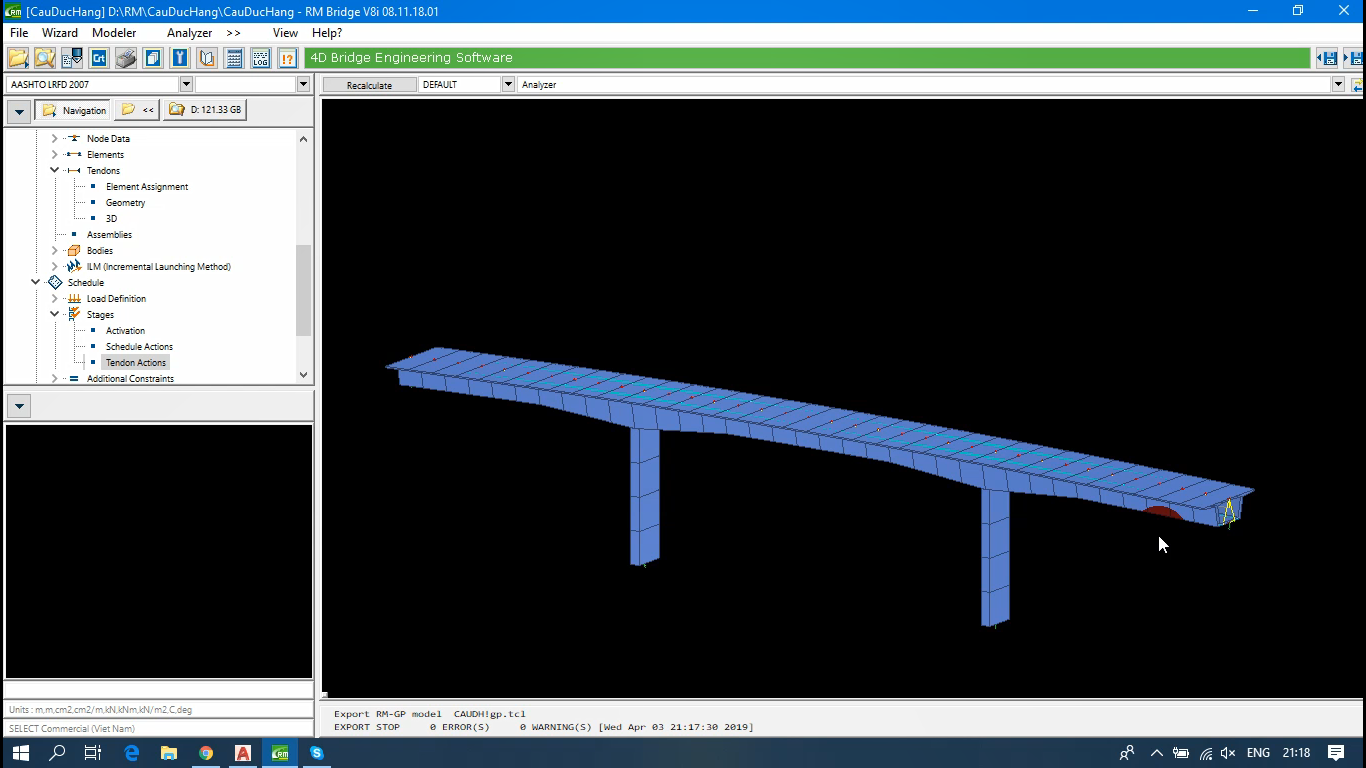Click the printer toolbar icon
This screenshot has height=768, width=1366.
(x=126, y=58)
